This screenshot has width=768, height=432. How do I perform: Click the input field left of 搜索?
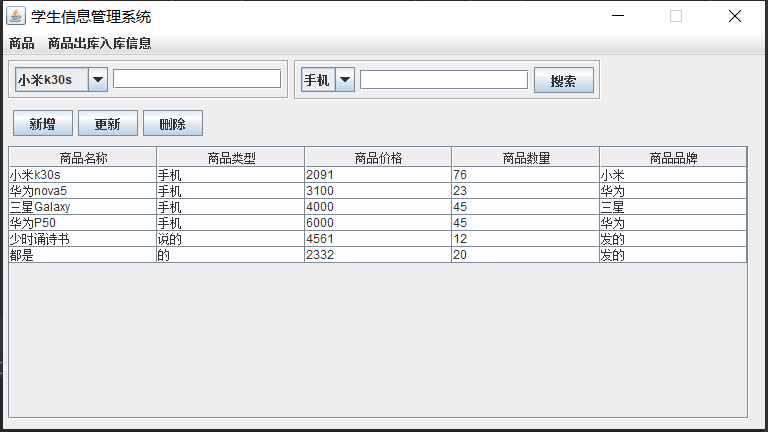click(444, 79)
